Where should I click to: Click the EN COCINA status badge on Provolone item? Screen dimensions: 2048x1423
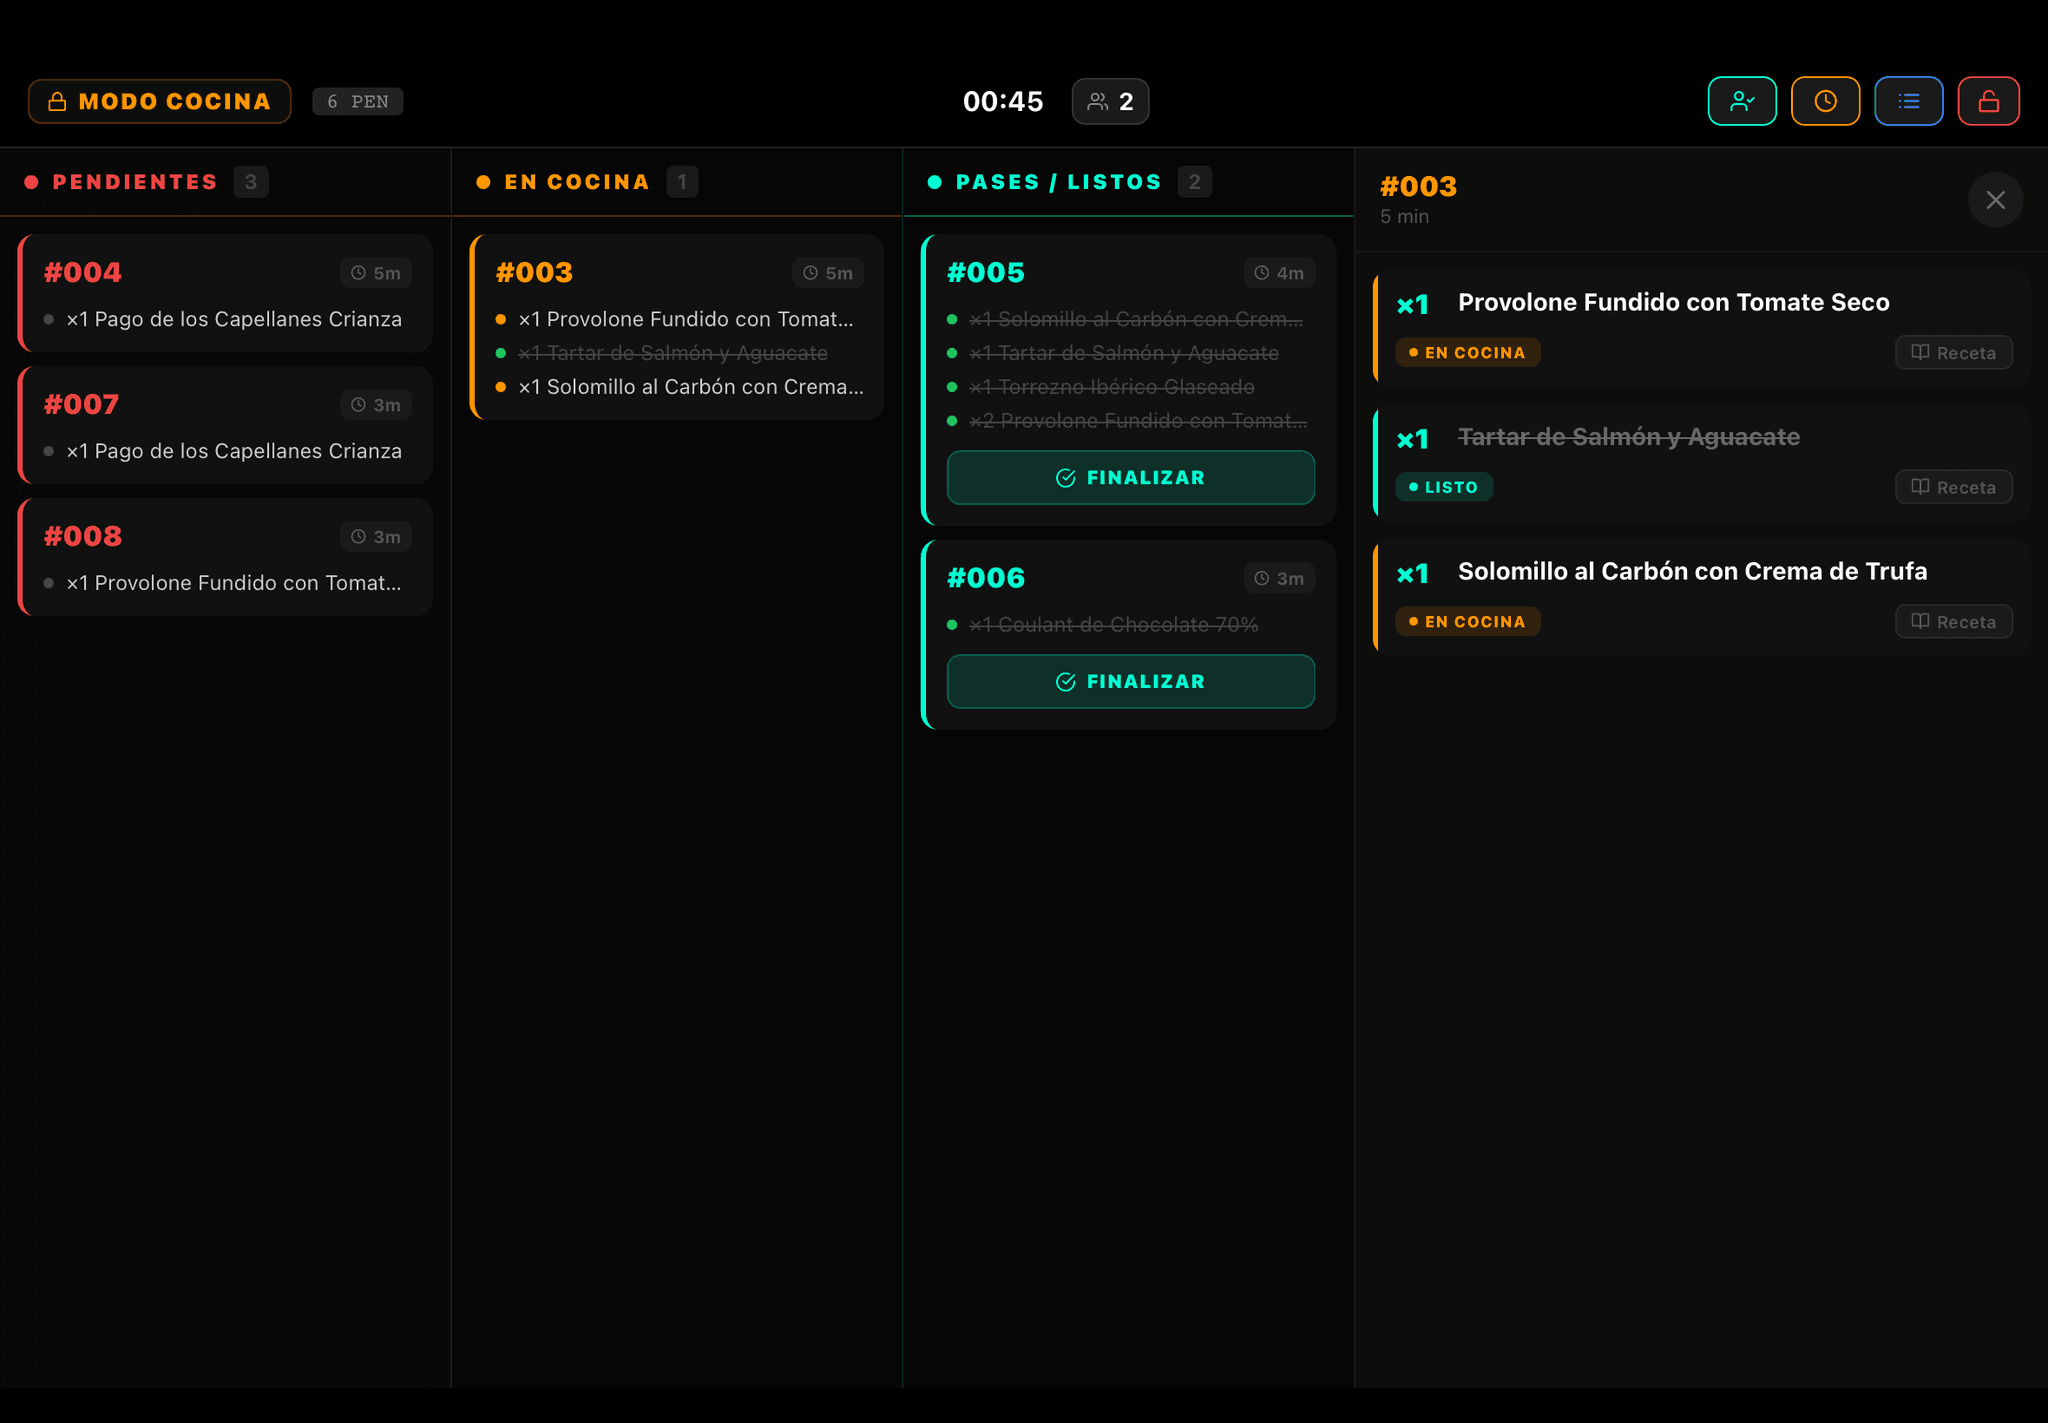(x=1467, y=352)
